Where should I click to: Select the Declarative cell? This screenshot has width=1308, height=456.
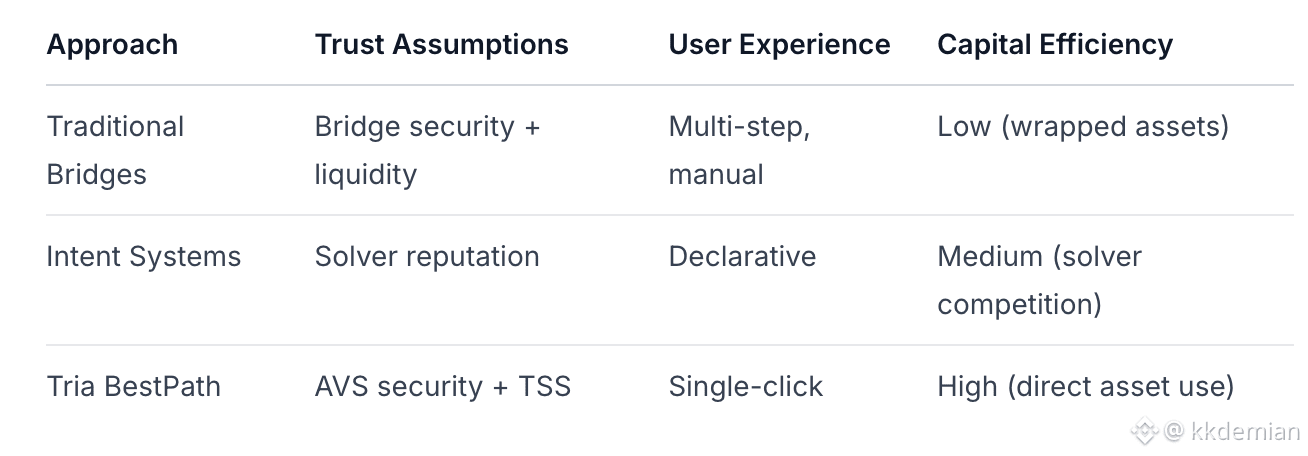click(x=742, y=257)
